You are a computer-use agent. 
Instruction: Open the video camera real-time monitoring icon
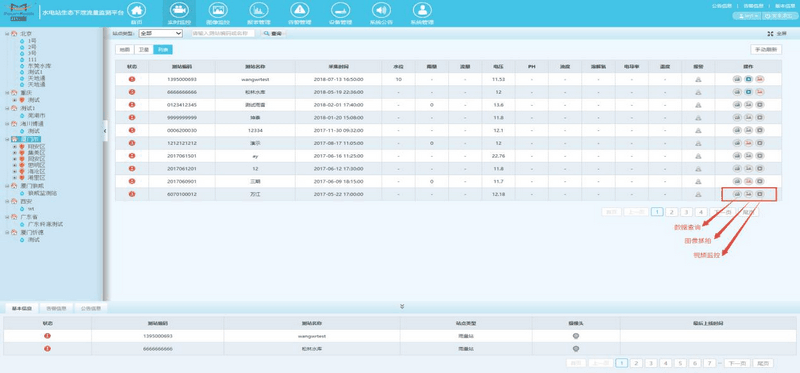(x=178, y=10)
